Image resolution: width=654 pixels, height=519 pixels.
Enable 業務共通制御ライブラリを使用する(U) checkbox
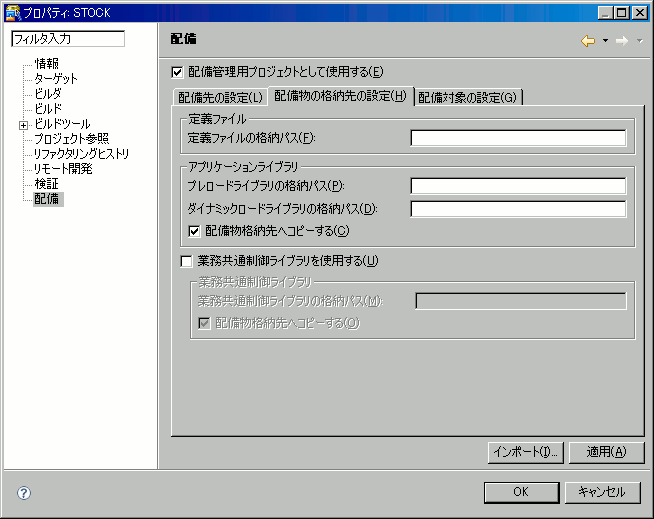point(186,262)
